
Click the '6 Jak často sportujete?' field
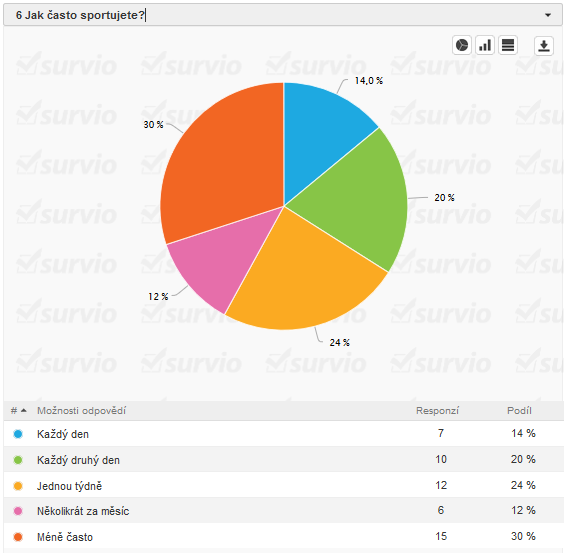pyautogui.click(x=283, y=15)
